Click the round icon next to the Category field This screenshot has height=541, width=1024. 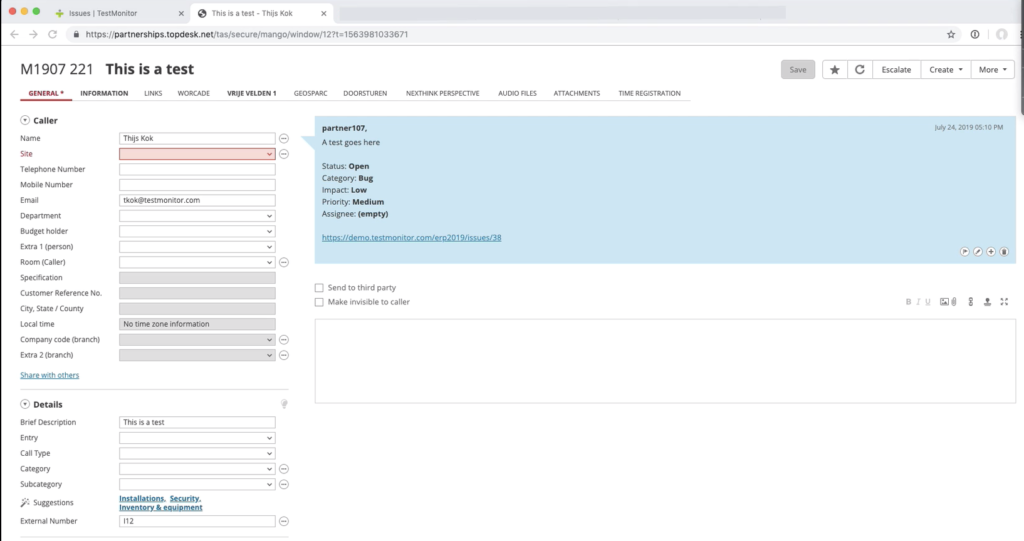[x=283, y=469]
